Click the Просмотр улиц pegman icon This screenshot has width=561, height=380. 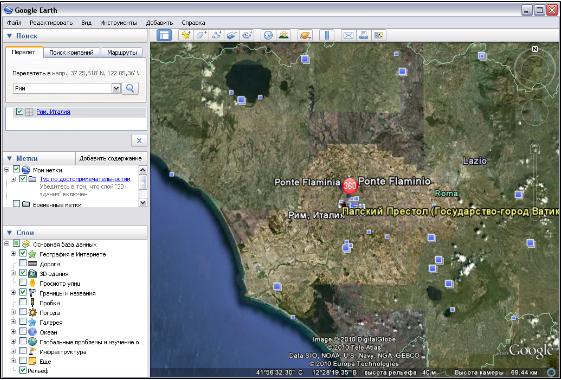(x=33, y=283)
